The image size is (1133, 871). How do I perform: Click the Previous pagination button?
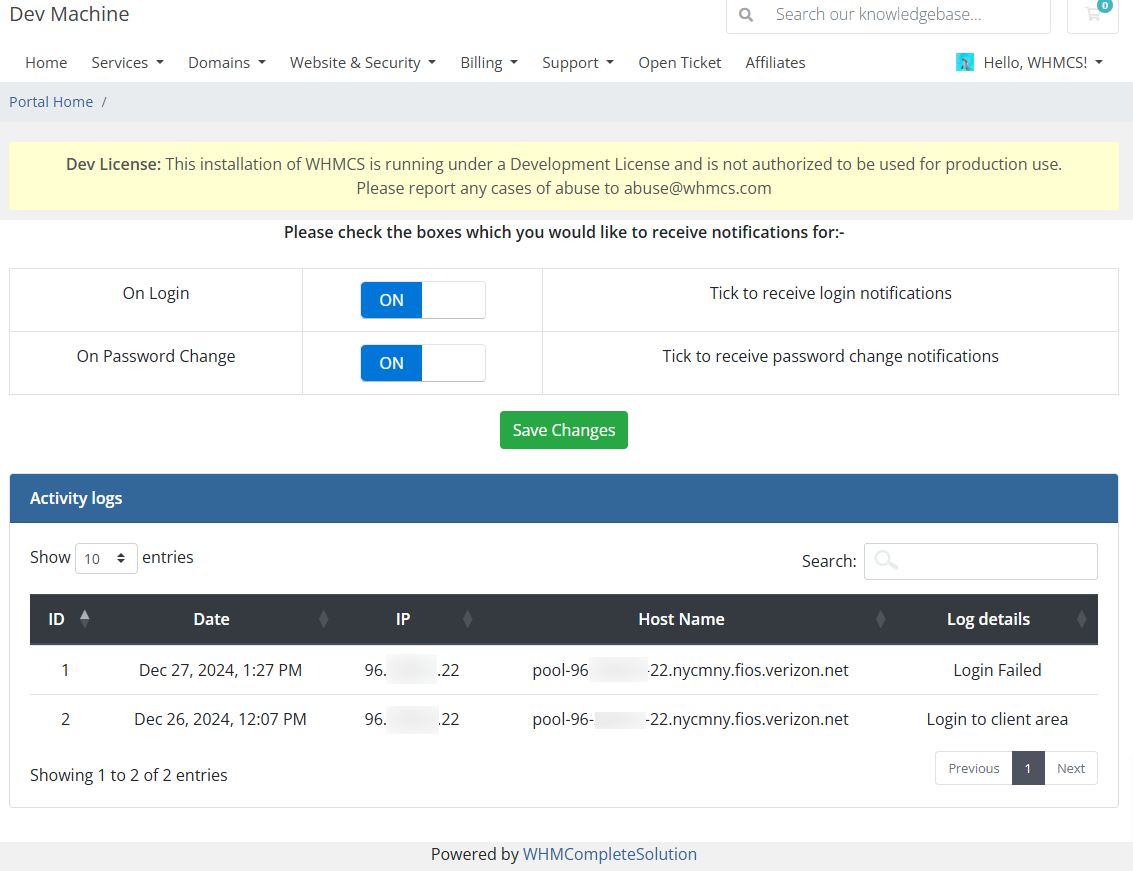973,768
